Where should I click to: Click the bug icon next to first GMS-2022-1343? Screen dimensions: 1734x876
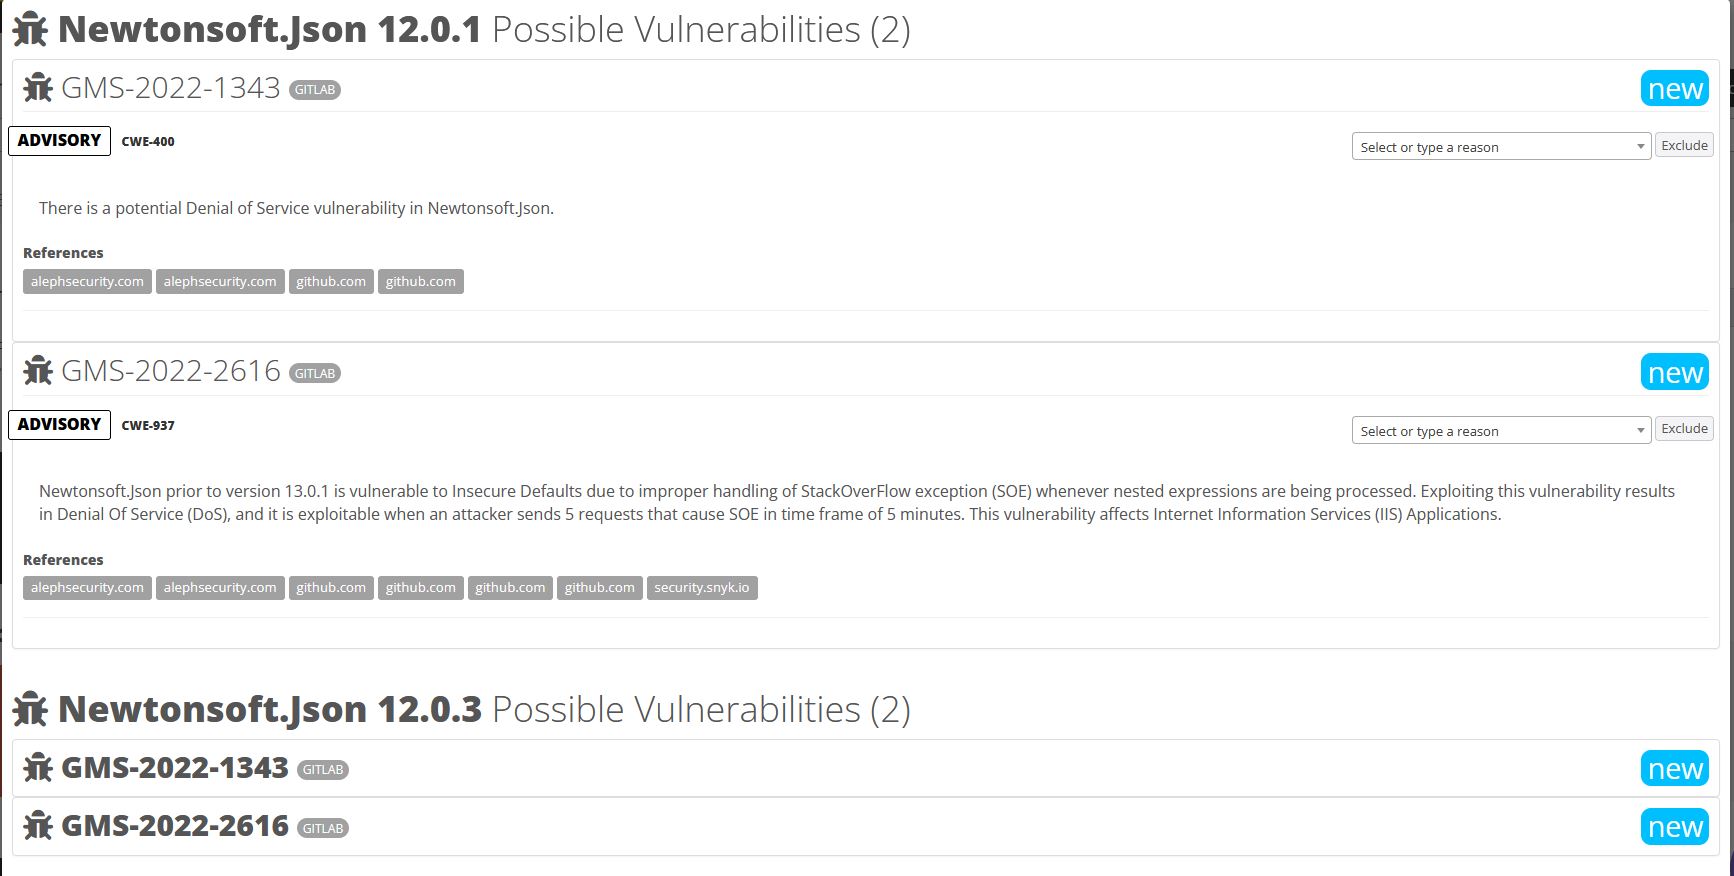[x=38, y=88]
